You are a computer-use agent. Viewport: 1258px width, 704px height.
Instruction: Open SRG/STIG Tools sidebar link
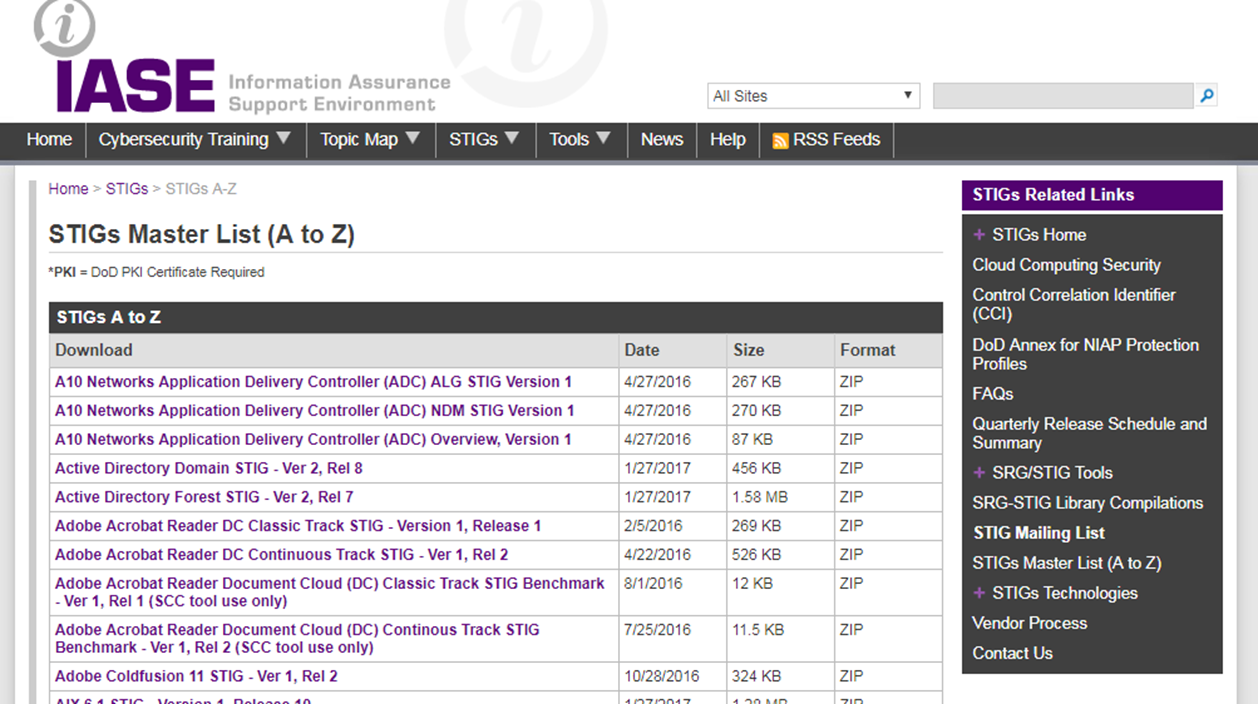[1052, 473]
